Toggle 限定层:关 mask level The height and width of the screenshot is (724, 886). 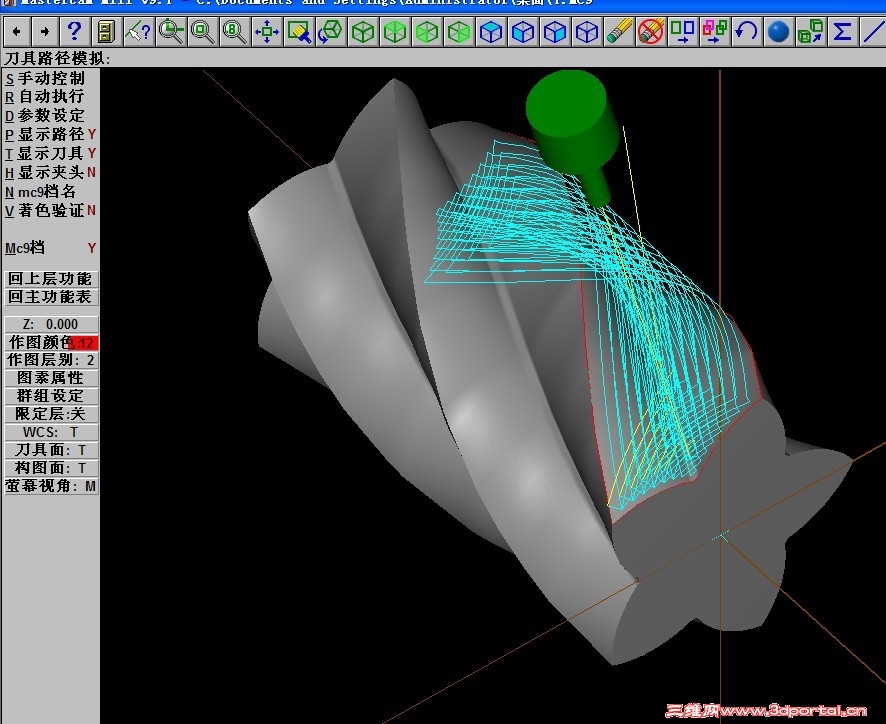(x=51, y=414)
